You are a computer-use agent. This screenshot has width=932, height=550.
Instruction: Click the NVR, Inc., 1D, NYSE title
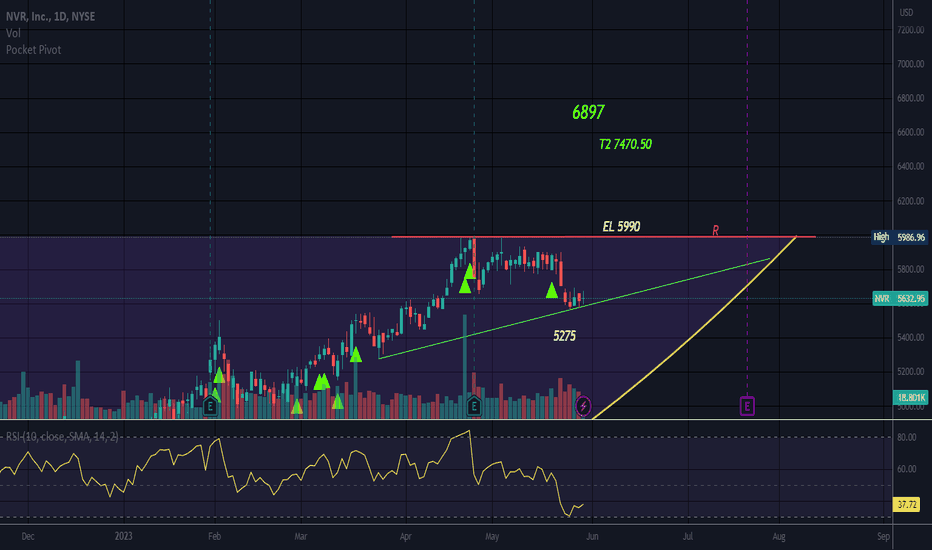(x=51, y=17)
